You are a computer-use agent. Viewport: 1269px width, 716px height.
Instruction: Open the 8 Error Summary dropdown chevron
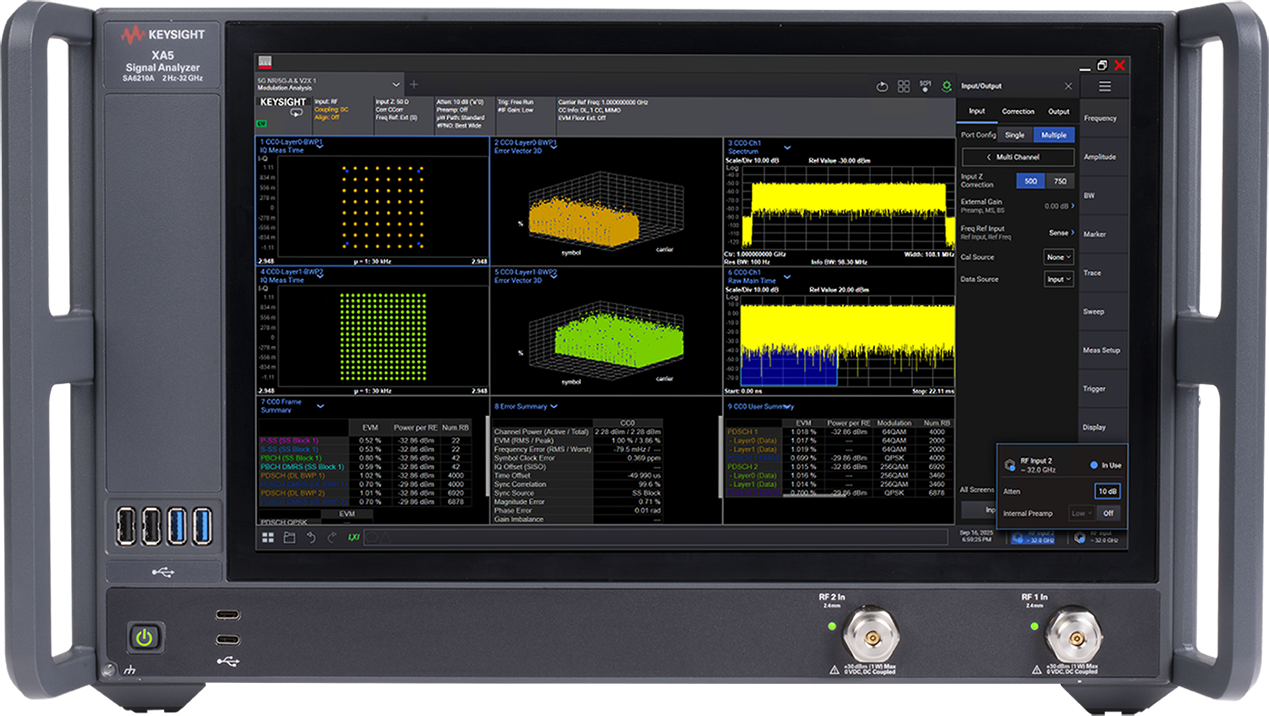553,406
